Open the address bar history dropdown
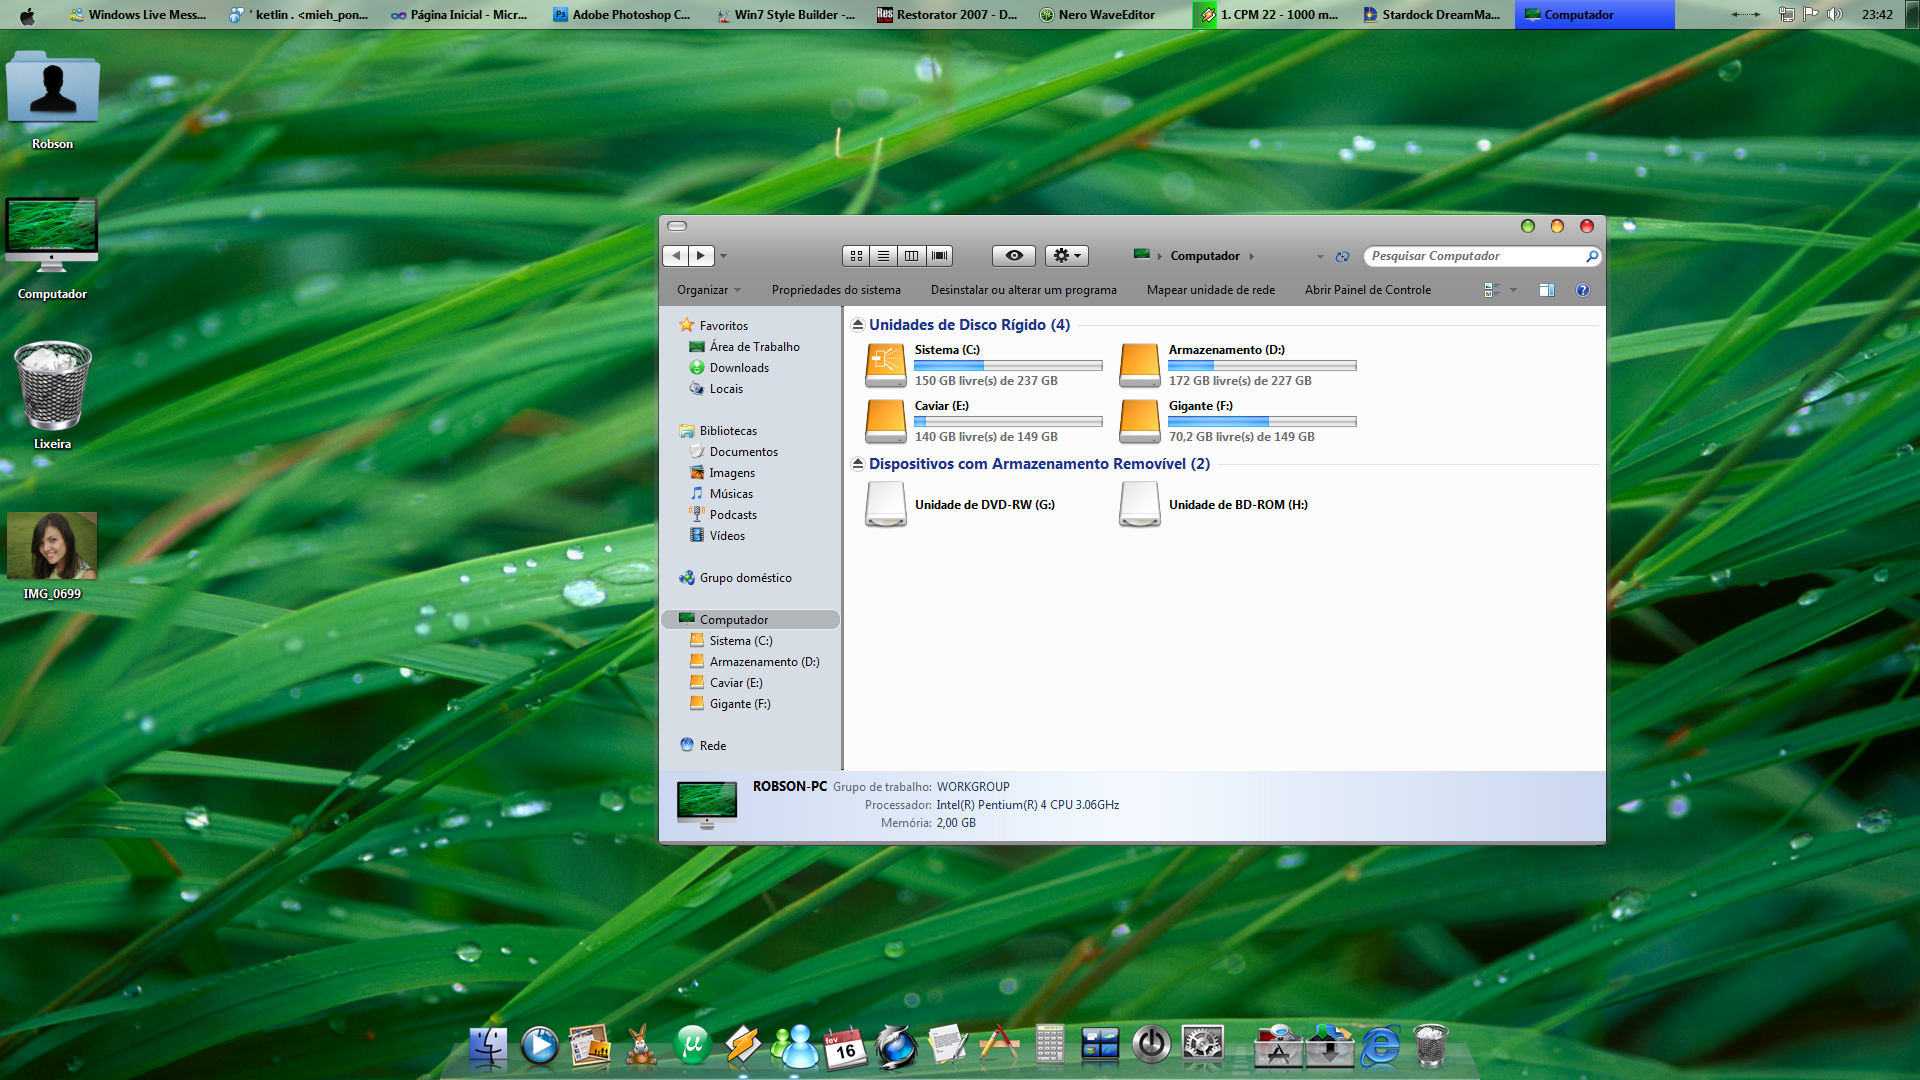This screenshot has width=1920, height=1080. pos(1320,257)
